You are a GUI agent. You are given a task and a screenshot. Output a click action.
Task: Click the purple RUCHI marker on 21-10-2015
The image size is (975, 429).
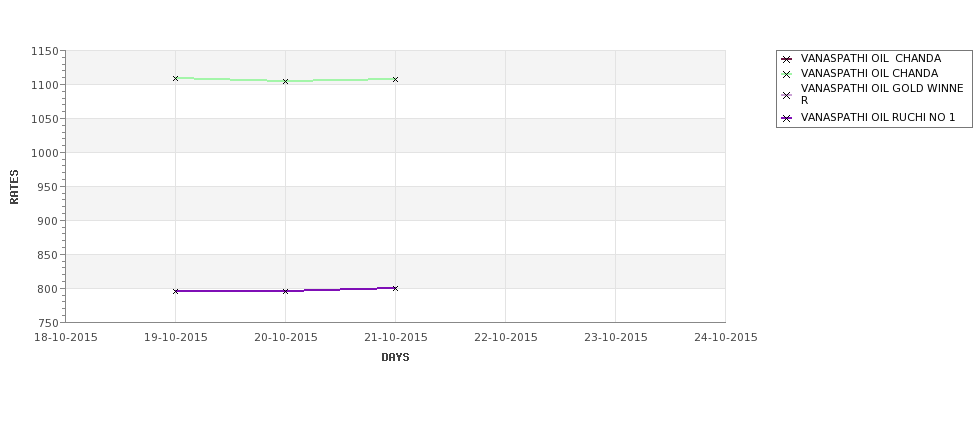click(x=395, y=288)
